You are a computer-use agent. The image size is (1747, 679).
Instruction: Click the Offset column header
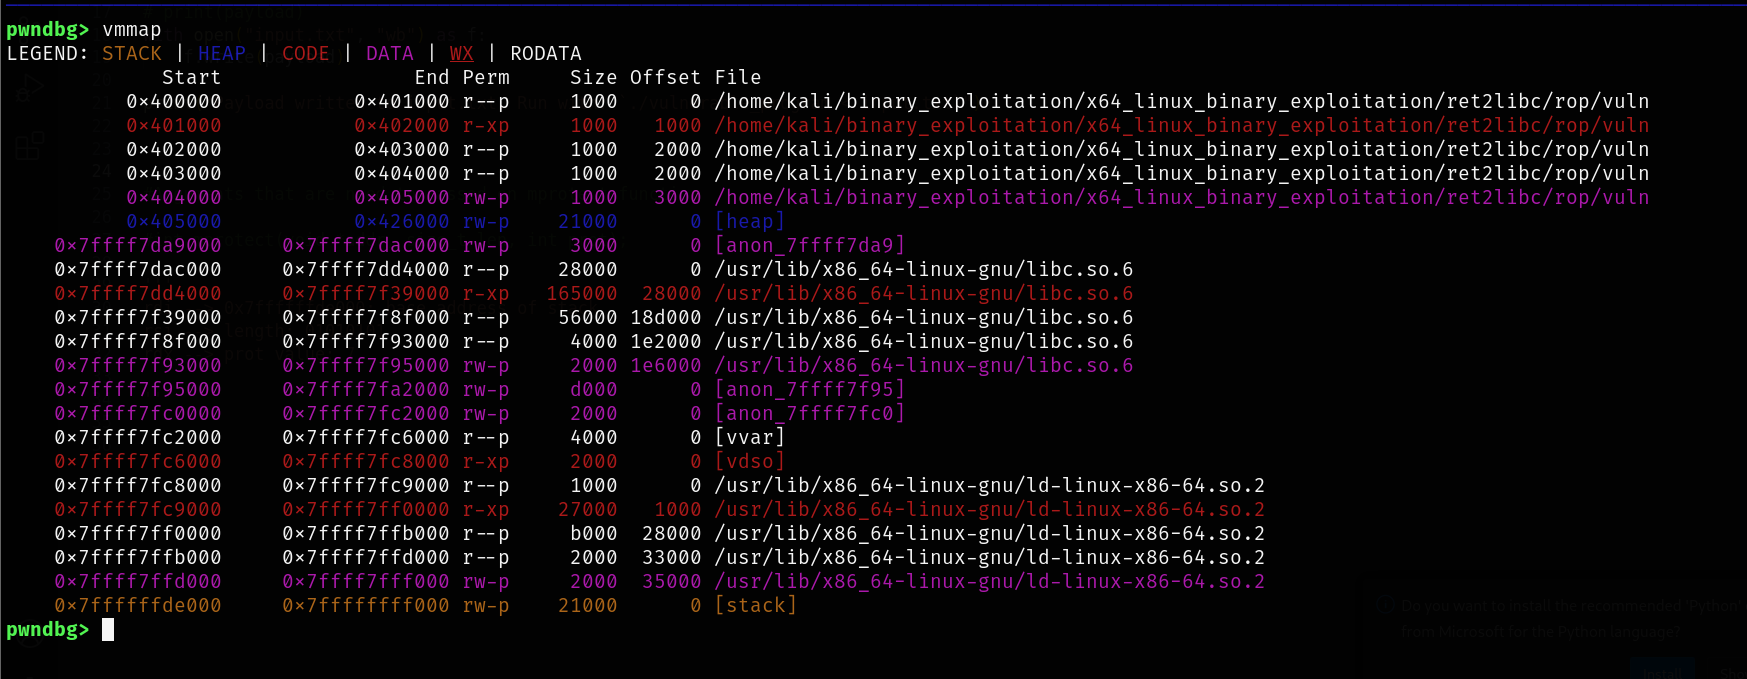tap(665, 78)
